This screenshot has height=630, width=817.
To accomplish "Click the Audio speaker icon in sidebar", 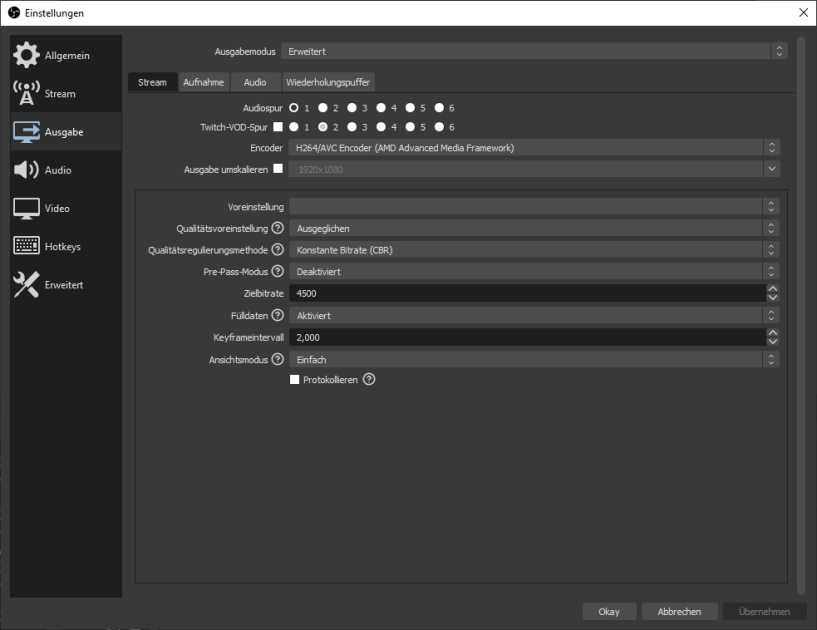I will click(26, 170).
